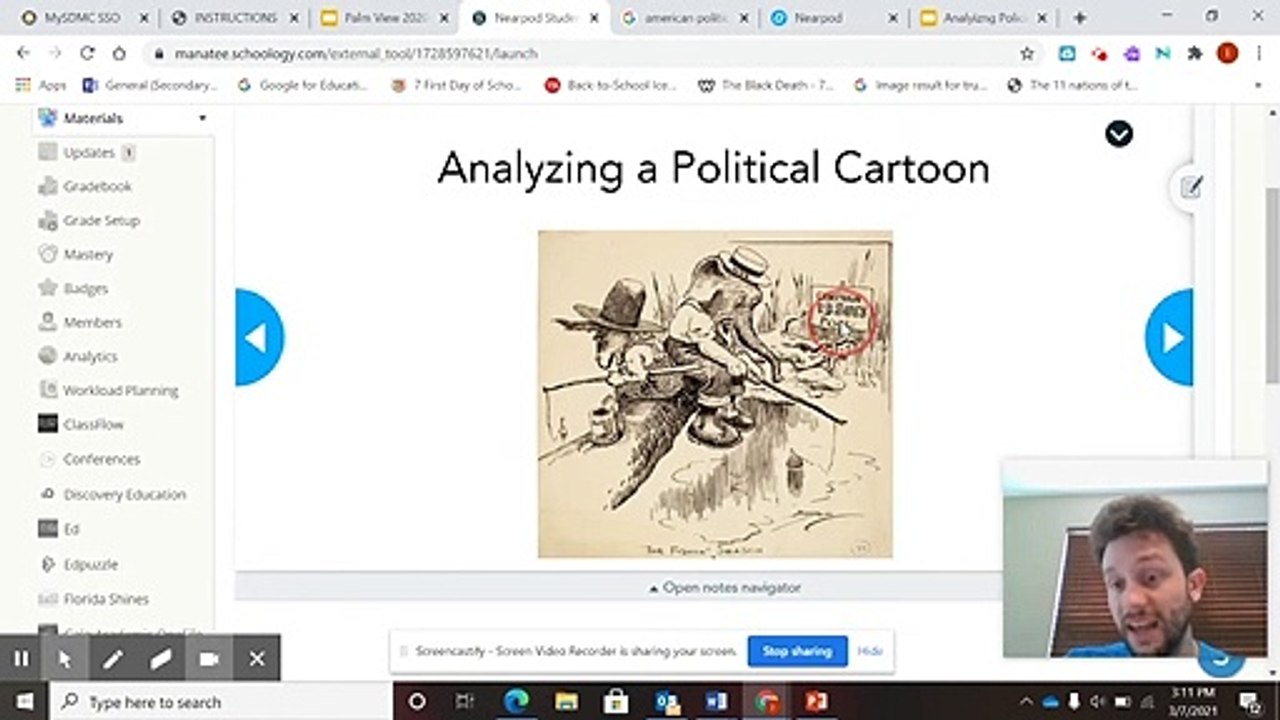1280x720 pixels.
Task: Open the General (Secondary bookmark
Action: pos(150,85)
